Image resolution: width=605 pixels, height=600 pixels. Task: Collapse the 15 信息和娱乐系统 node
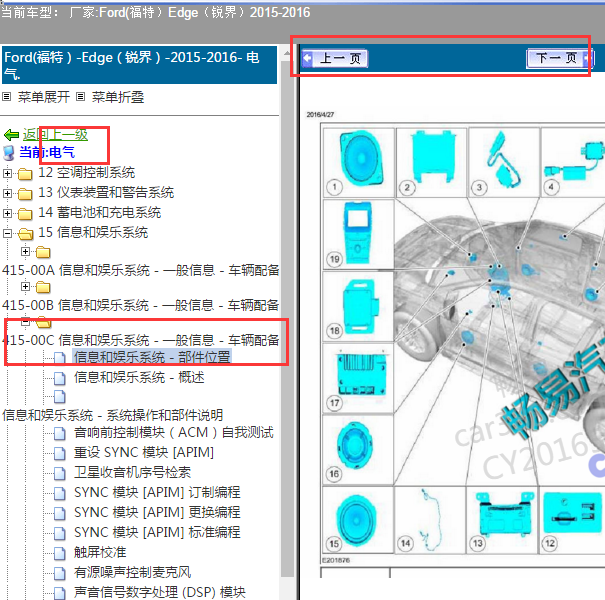pyautogui.click(x=7, y=233)
